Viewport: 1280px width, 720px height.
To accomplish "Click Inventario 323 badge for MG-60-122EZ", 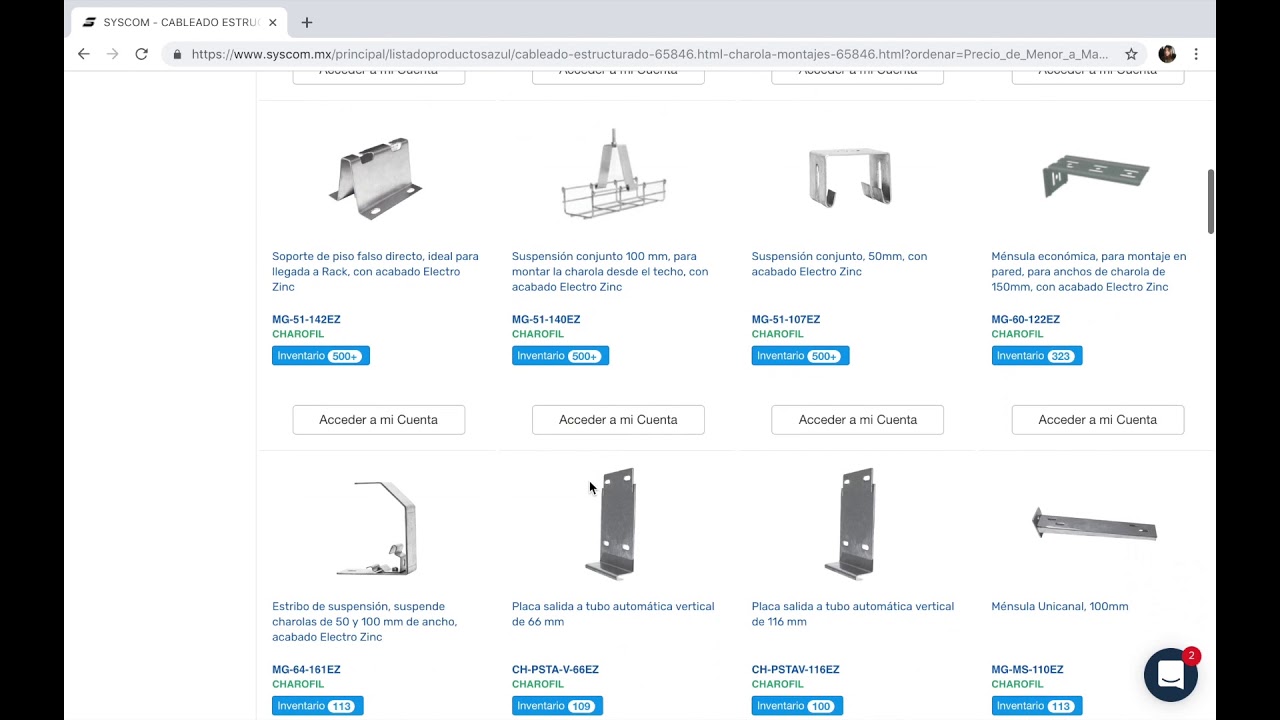I will [1036, 356].
